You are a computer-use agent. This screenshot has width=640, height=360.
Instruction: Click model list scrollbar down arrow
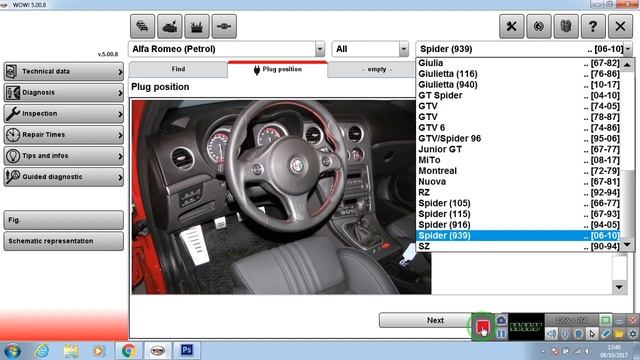point(627,245)
